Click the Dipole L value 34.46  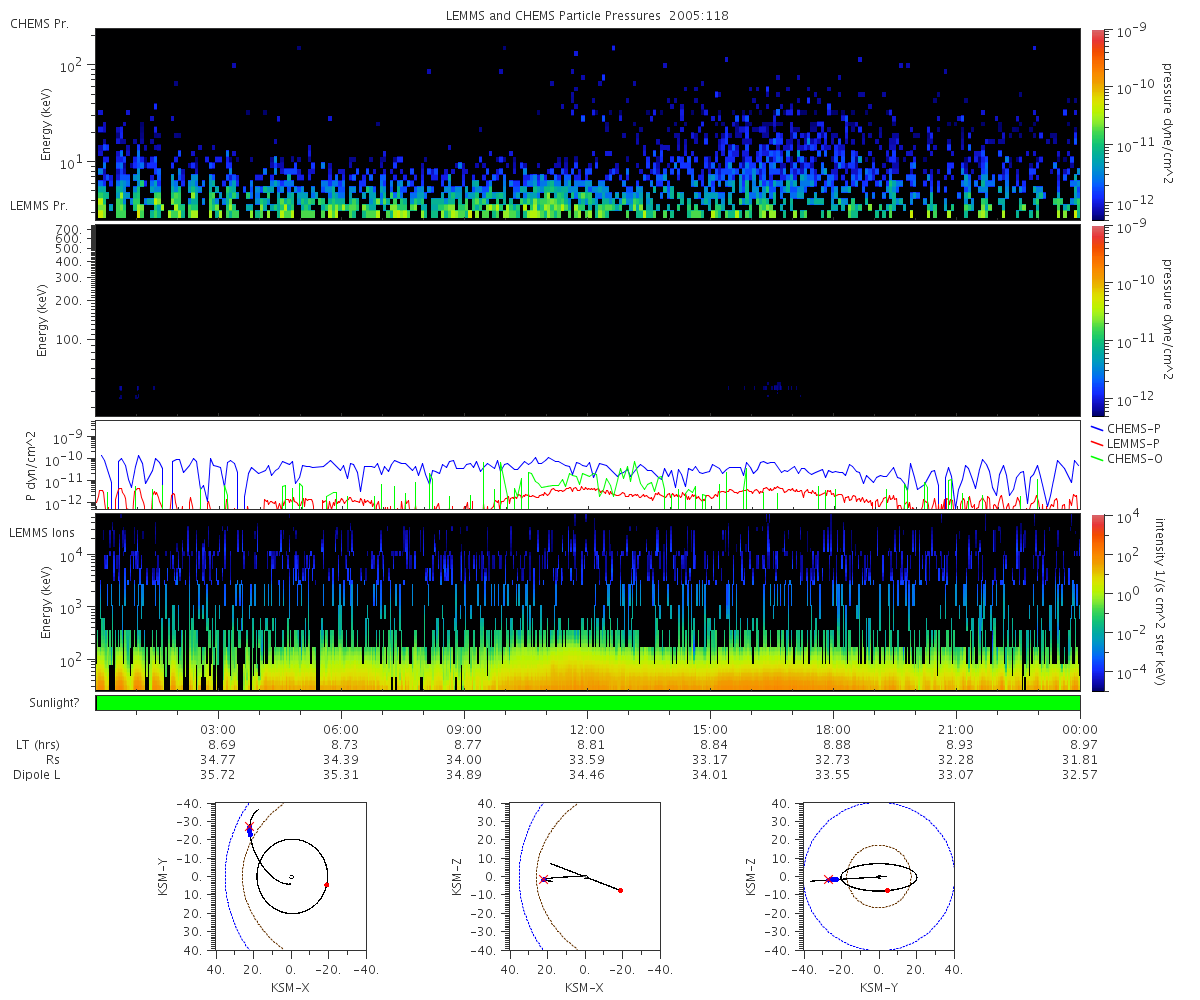point(587,775)
